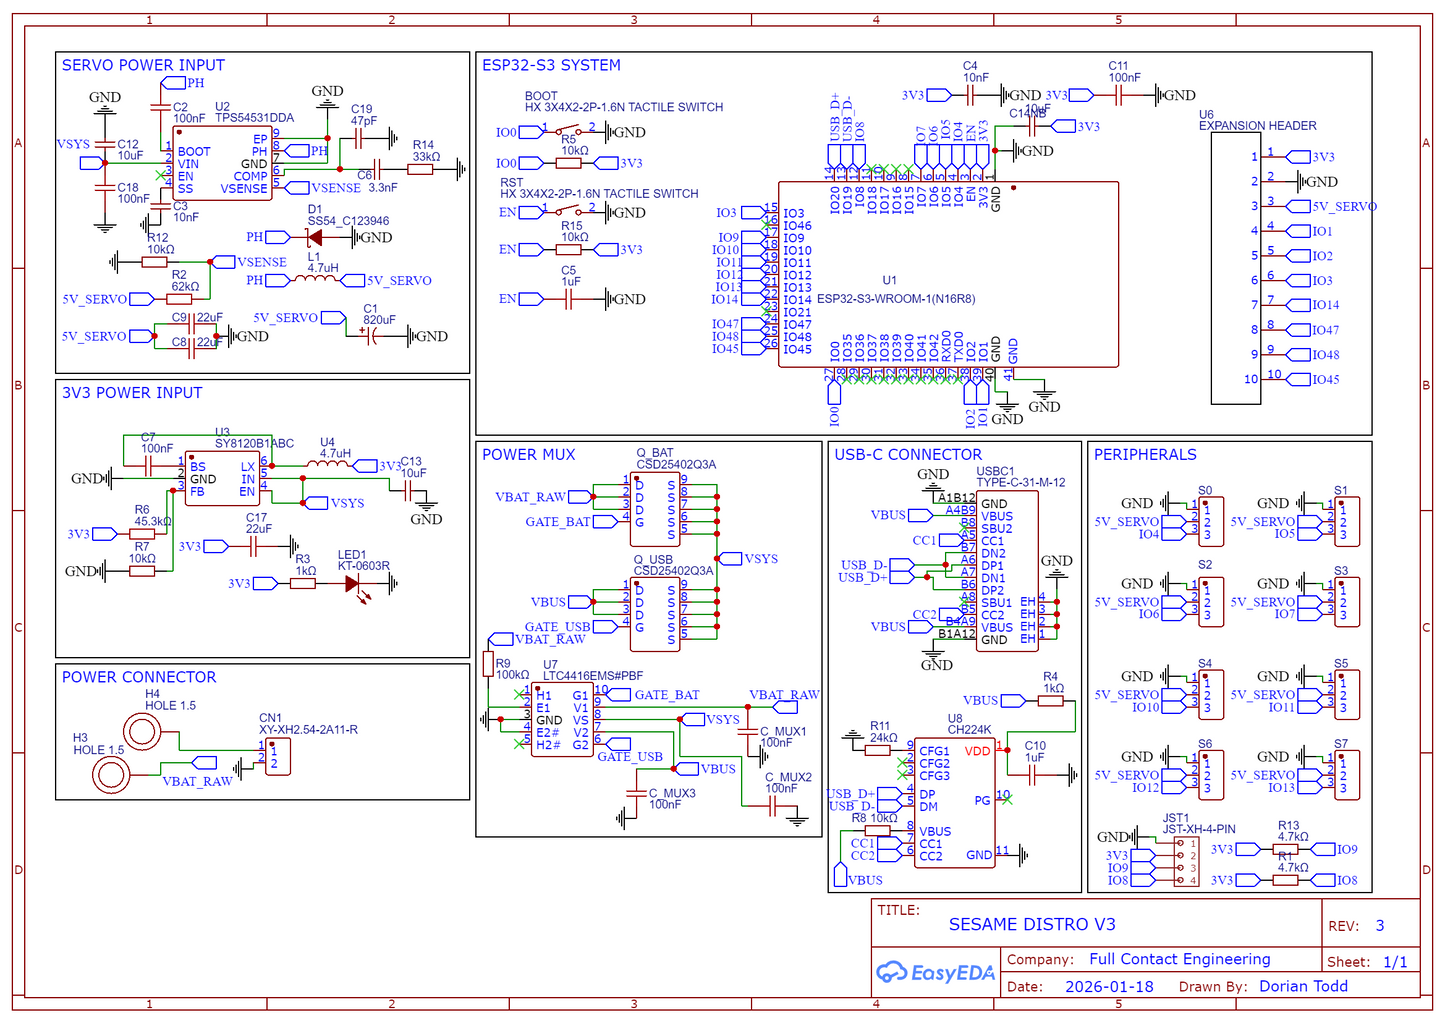Select the R6 45.3kΩ resistor symbol
The height and width of the screenshot is (1023, 1445).
[x=142, y=534]
